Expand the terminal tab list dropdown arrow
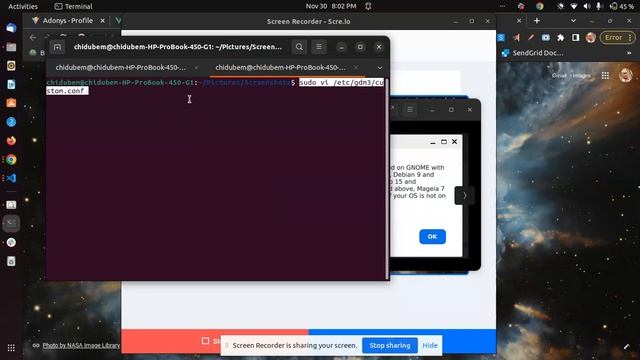Image resolution: width=640 pixels, height=360 pixels. 380,68
